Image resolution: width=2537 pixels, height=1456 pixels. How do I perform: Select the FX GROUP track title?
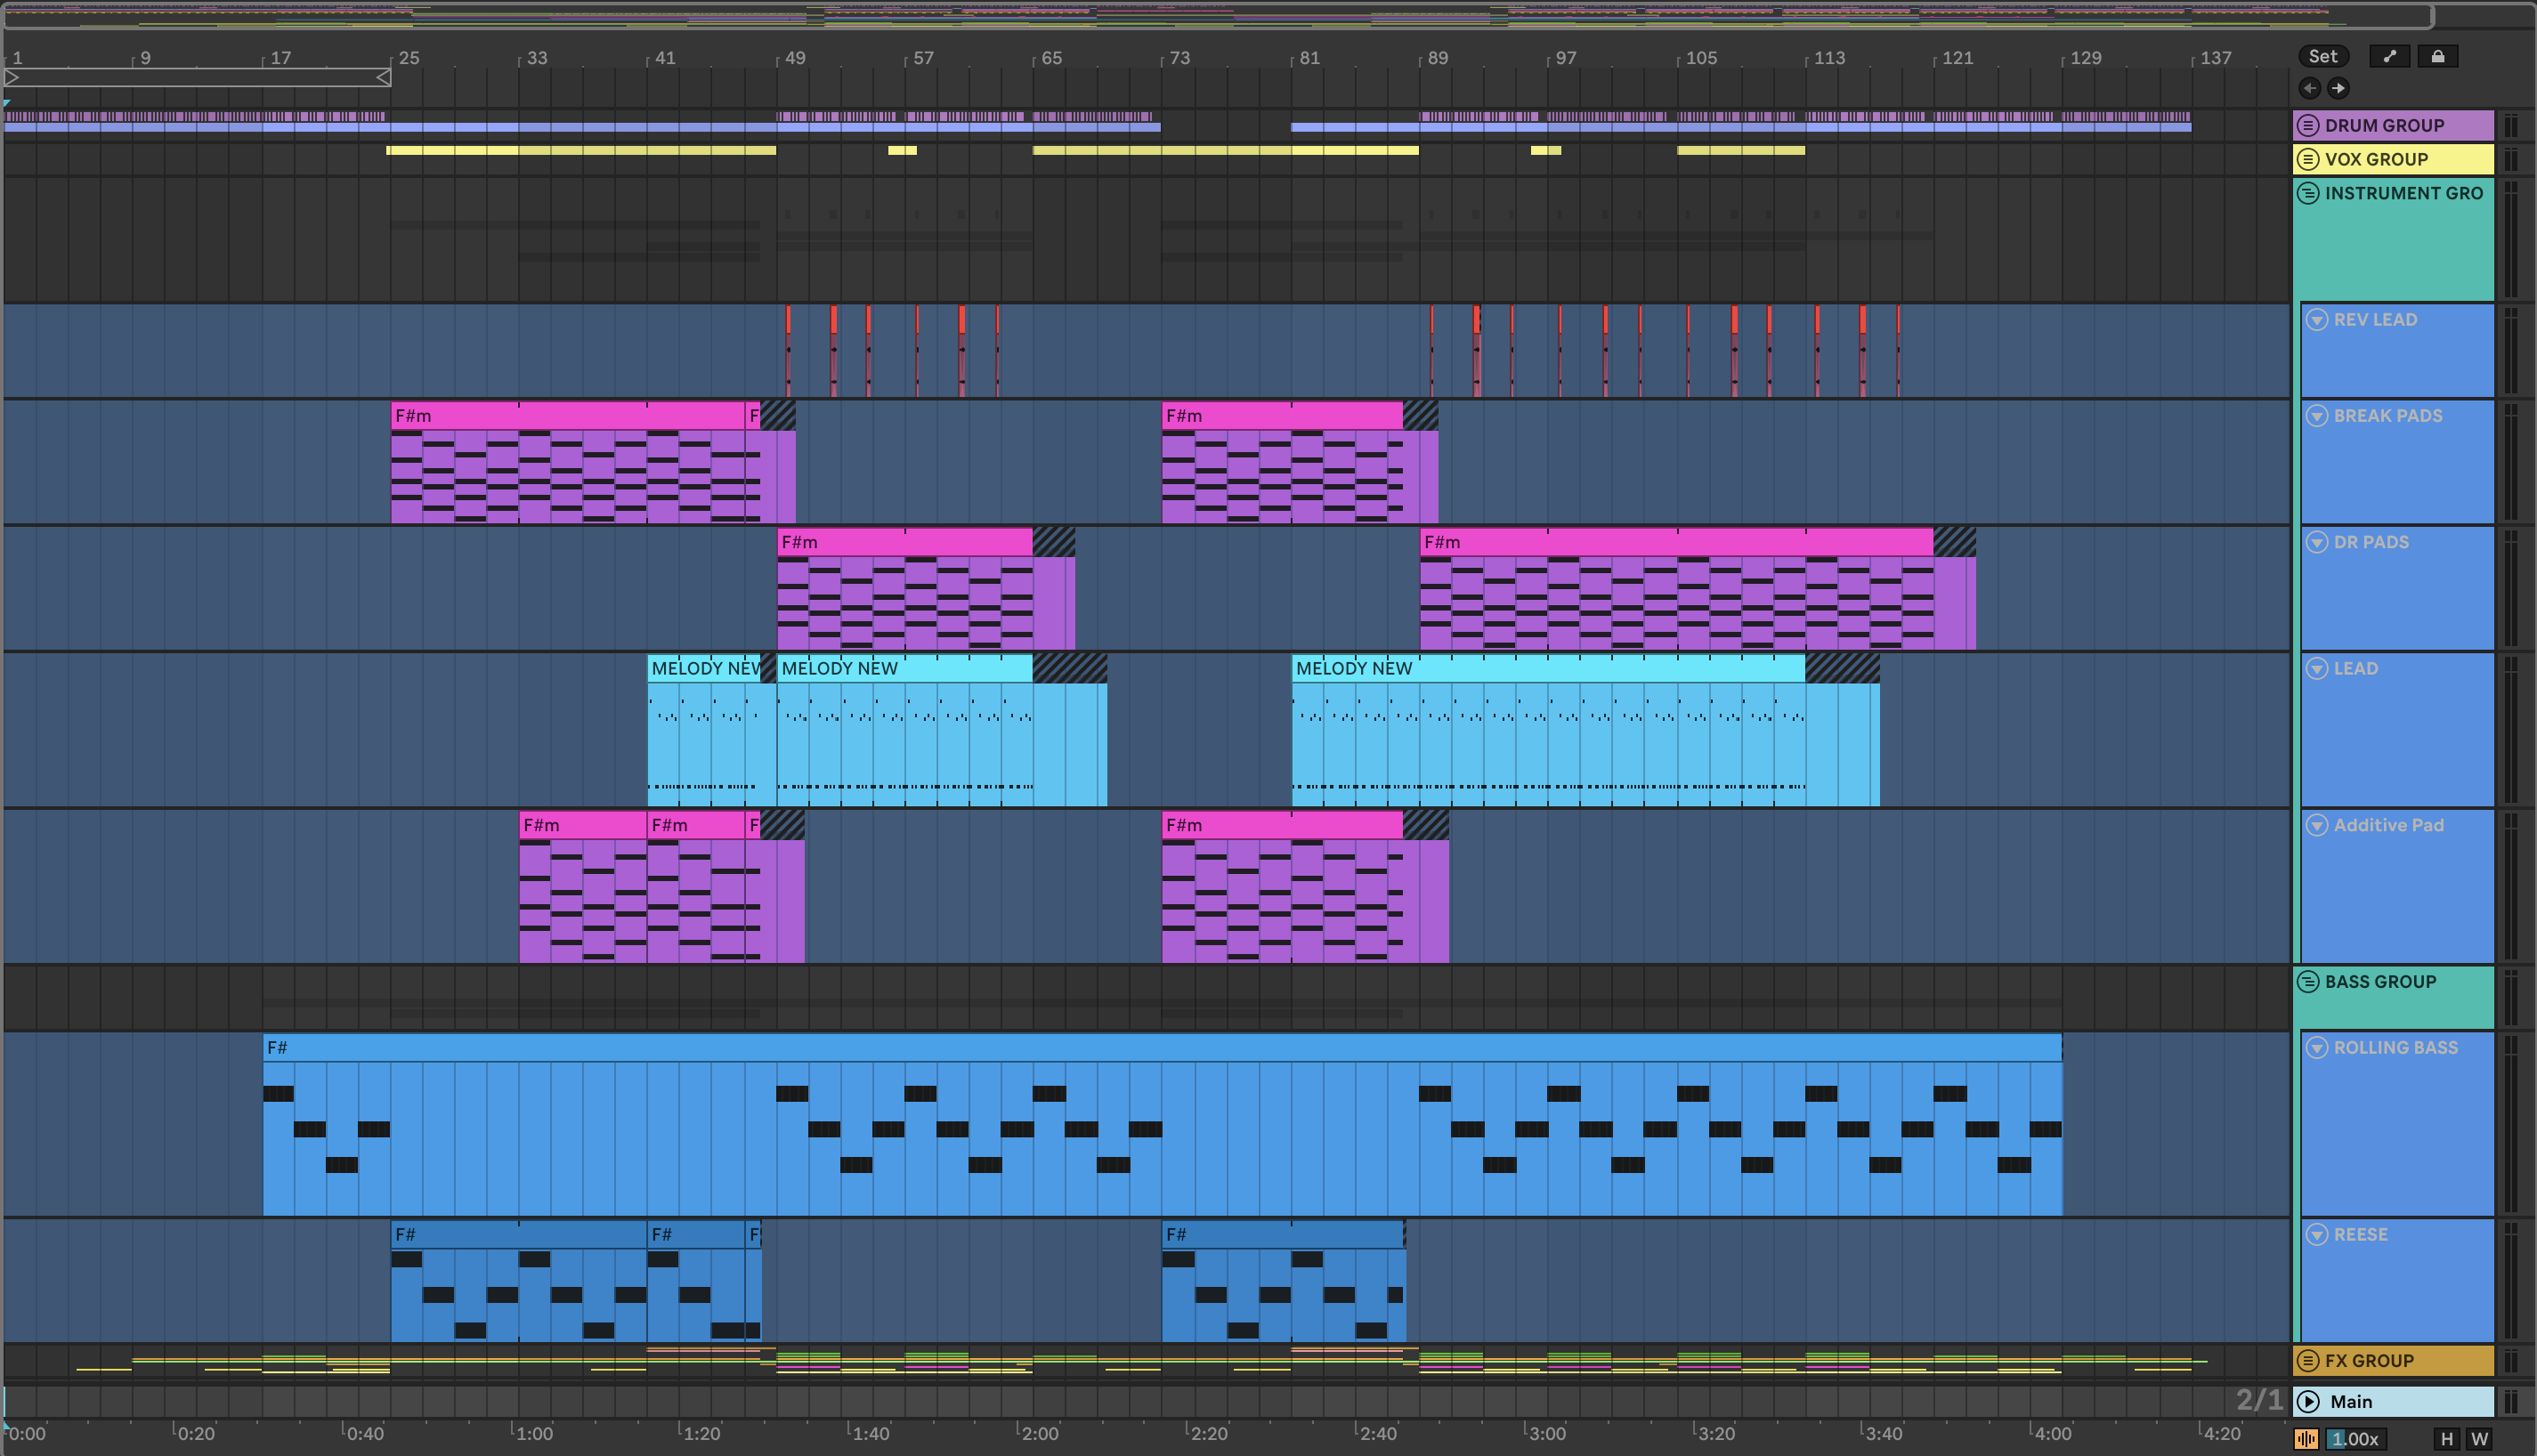pyautogui.click(x=2368, y=1360)
